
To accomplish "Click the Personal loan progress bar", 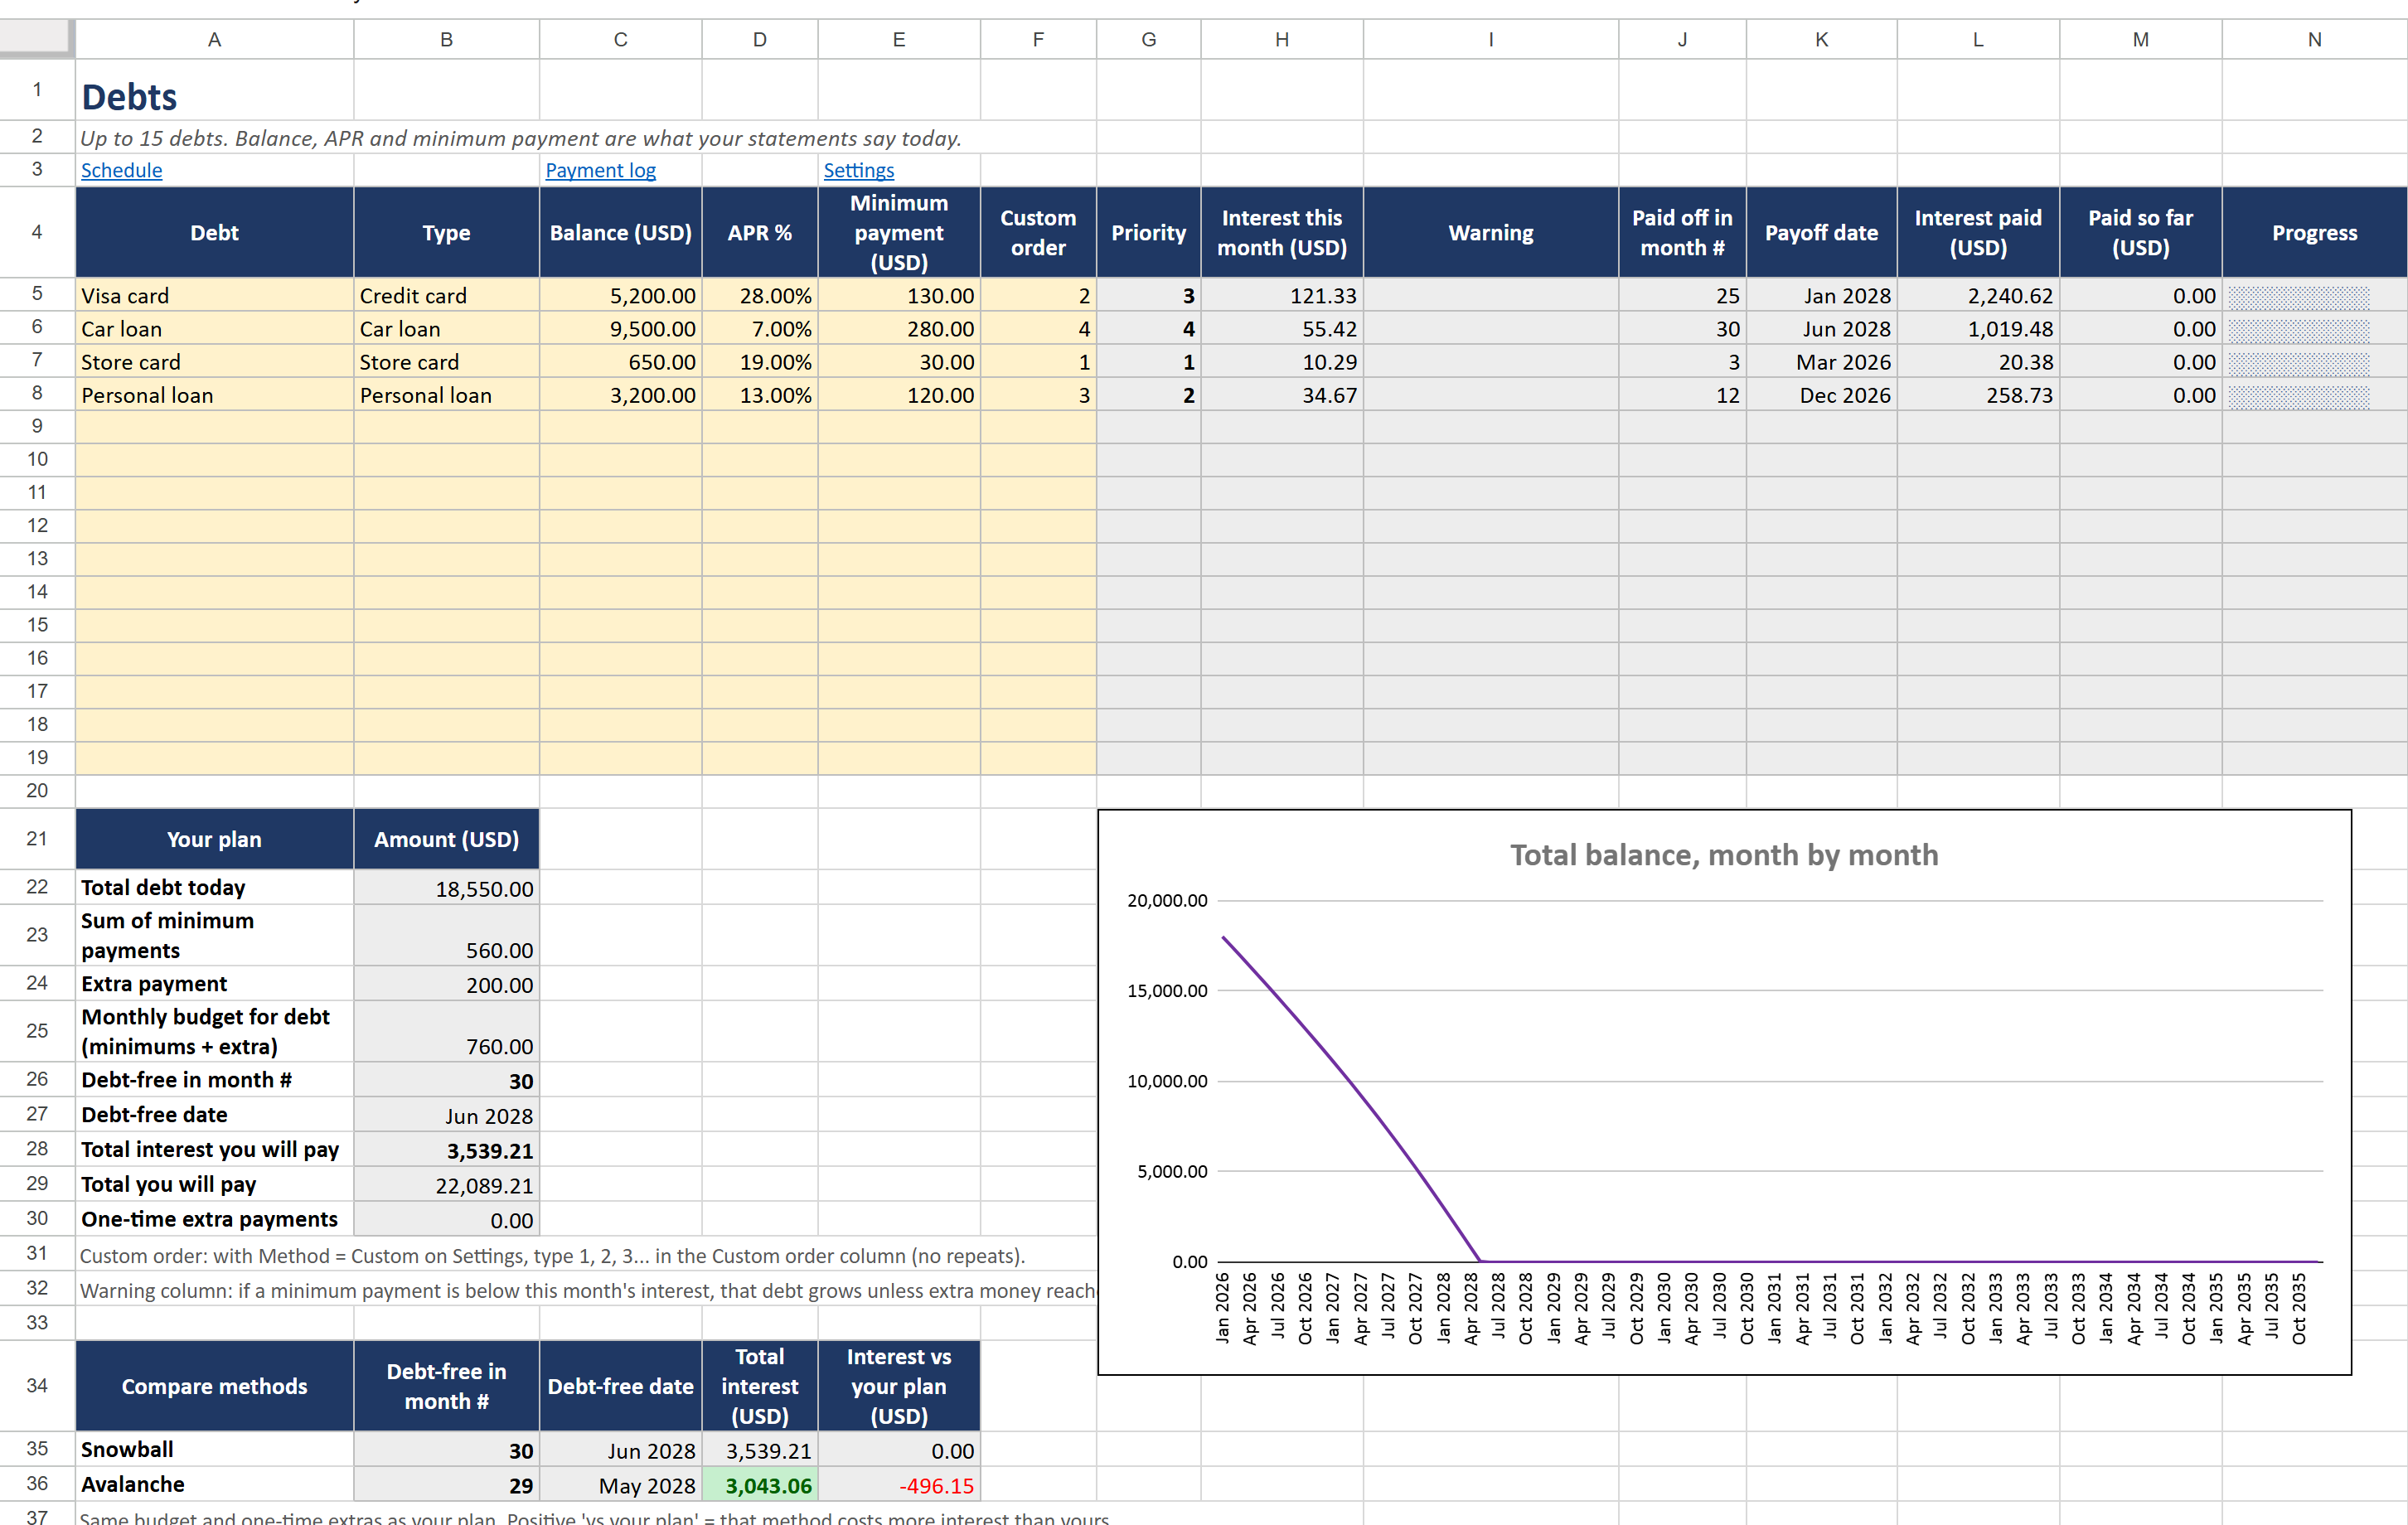I will (x=2298, y=396).
